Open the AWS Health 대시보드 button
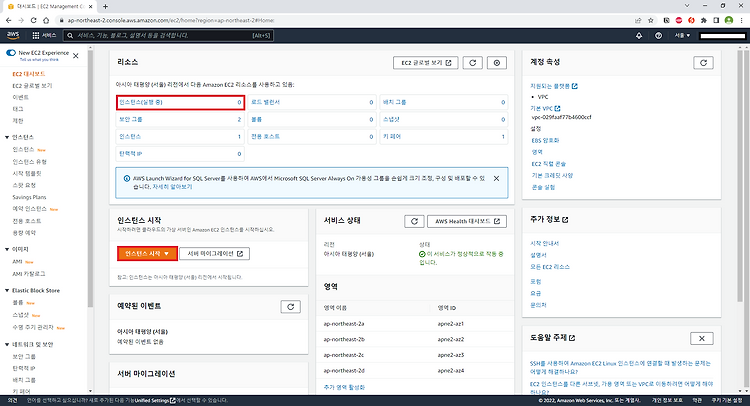750x406 pixels. (467, 221)
